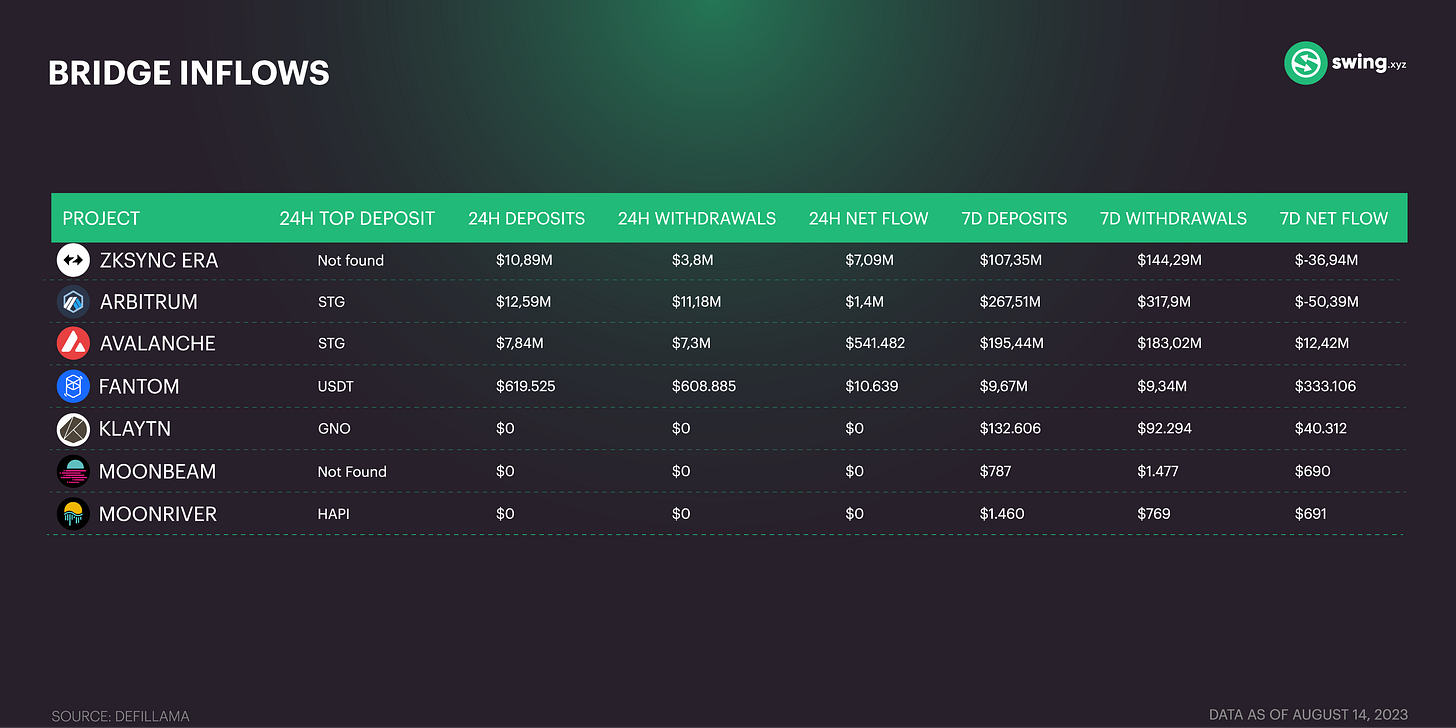
Task: Click the $11,18M withdrawals value
Action: [698, 301]
